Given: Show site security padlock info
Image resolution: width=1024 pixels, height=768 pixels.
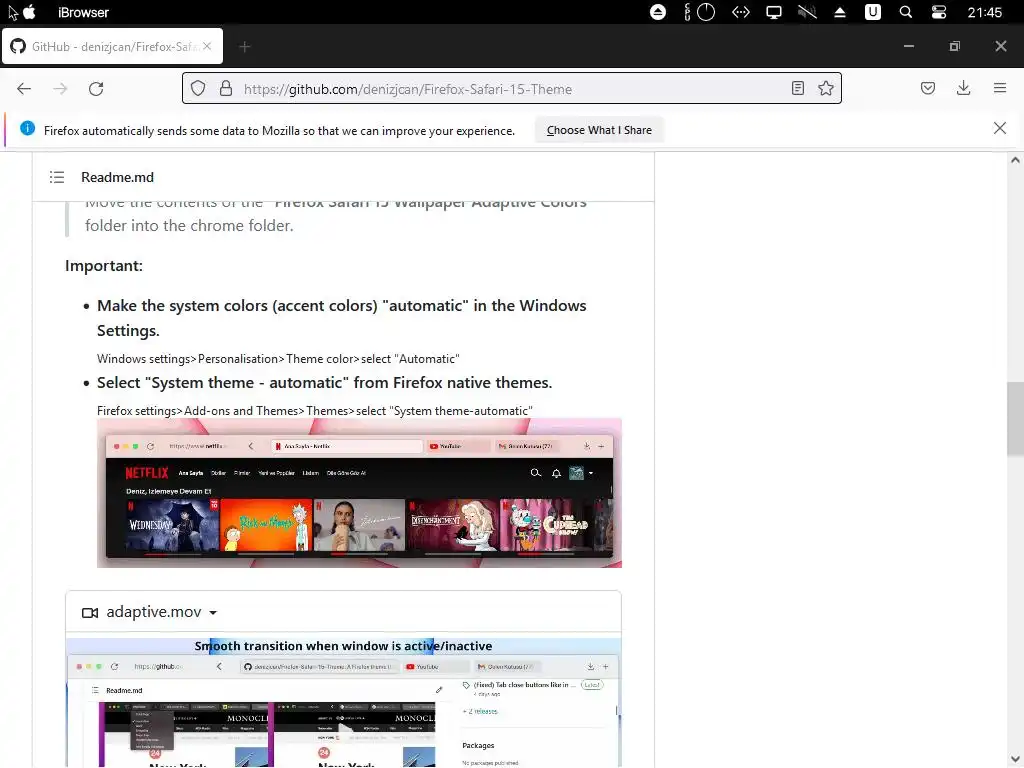Looking at the screenshot, I should [x=226, y=88].
